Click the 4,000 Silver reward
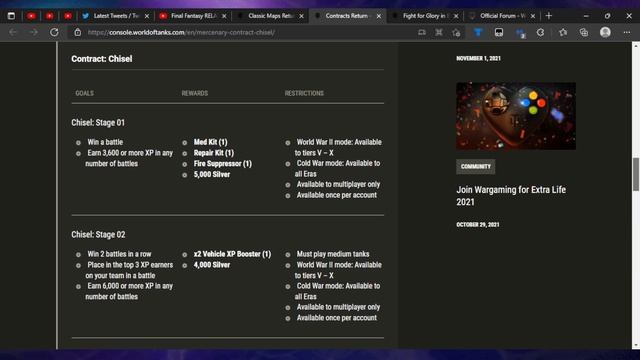This screenshot has height=360, width=640. tap(212, 265)
